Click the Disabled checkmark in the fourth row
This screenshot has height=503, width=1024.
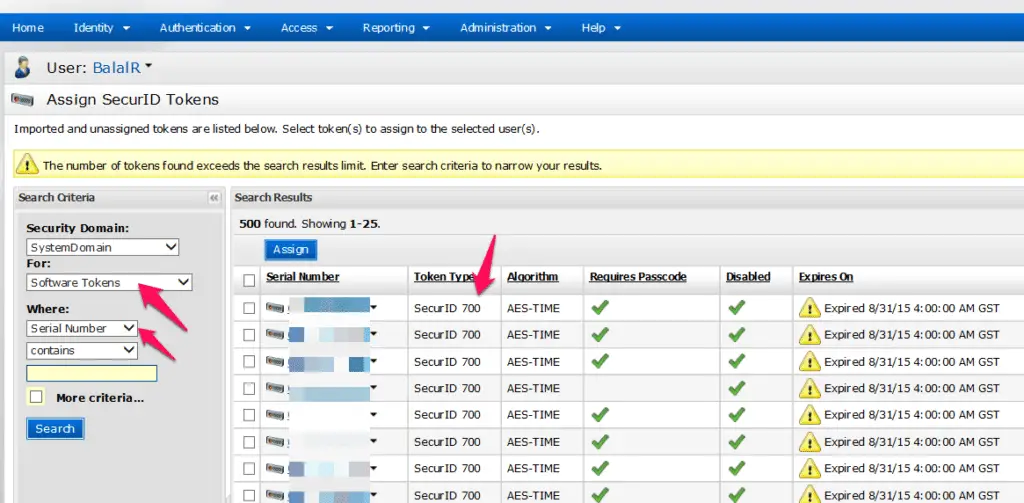(x=736, y=388)
